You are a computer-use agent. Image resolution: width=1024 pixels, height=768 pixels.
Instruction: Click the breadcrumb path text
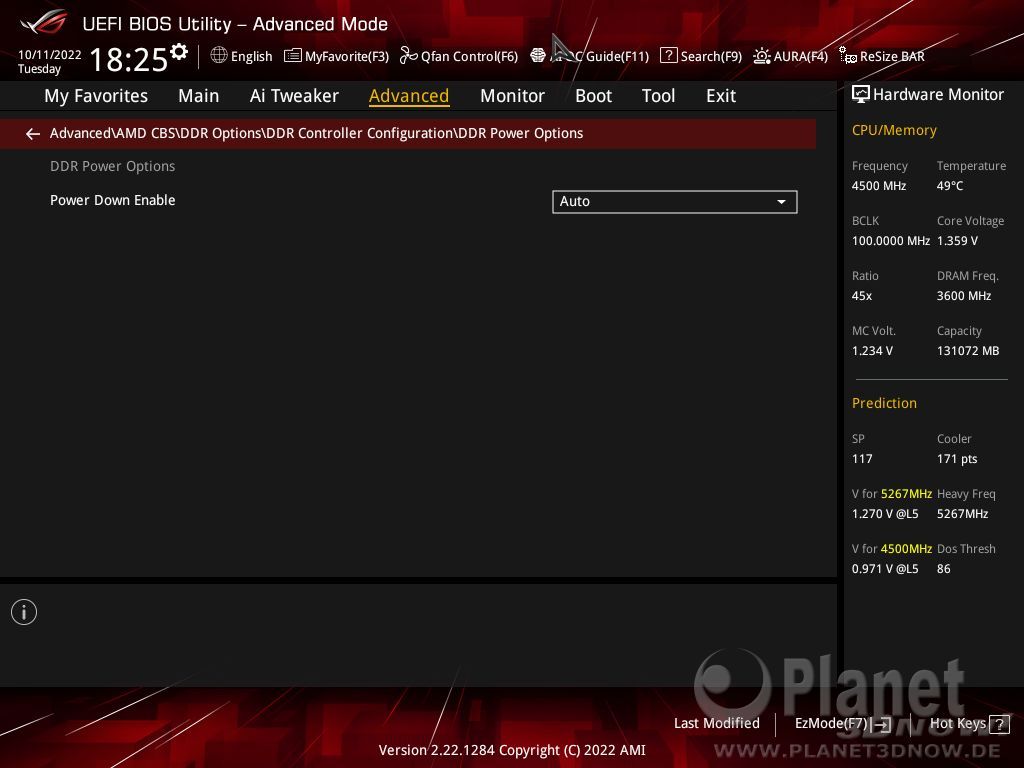(x=317, y=133)
